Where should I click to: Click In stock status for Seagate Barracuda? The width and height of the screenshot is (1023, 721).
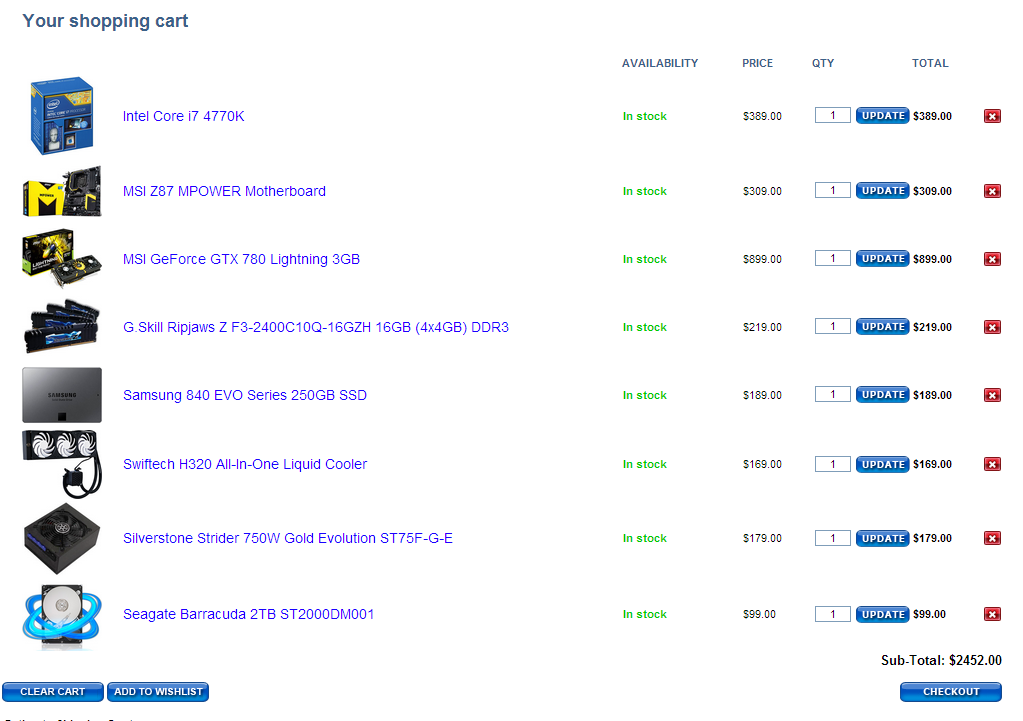point(645,614)
